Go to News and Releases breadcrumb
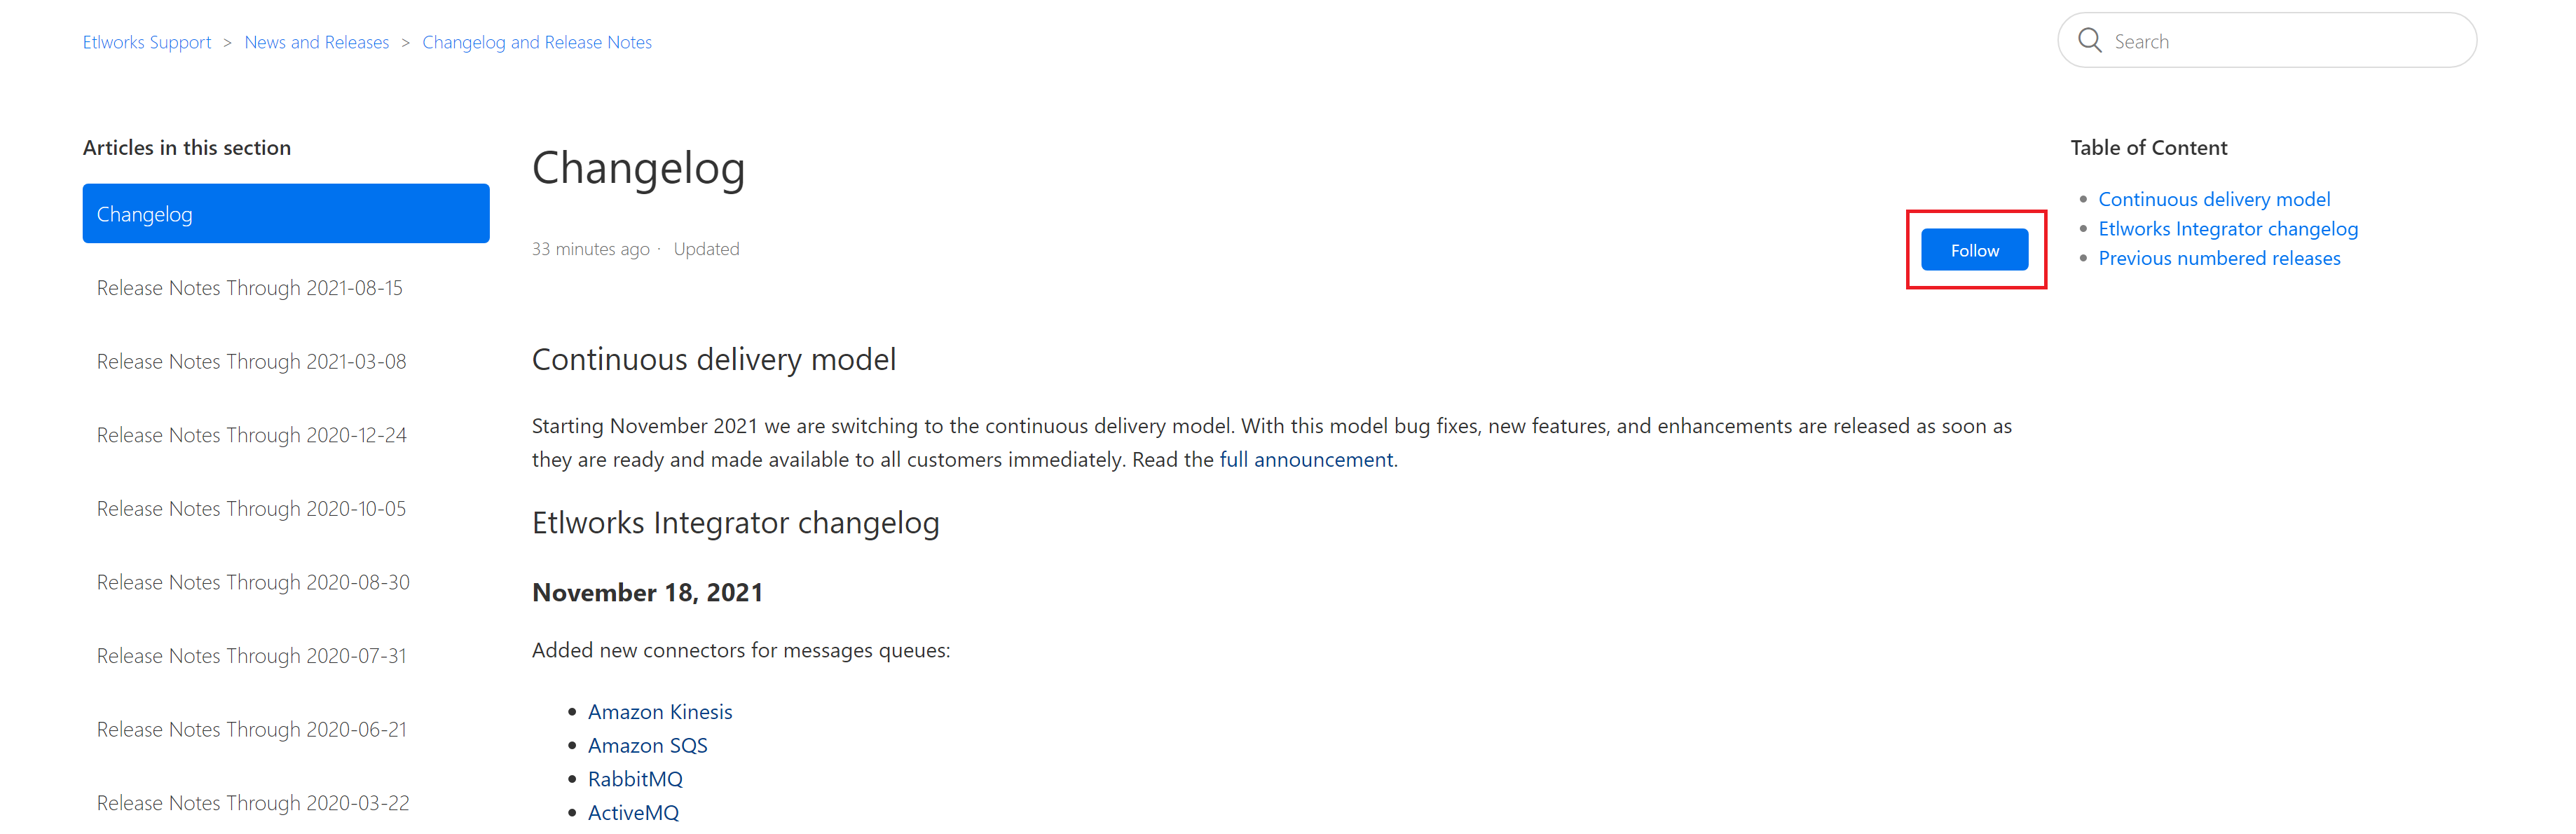Image resolution: width=2576 pixels, height=834 pixels. (x=316, y=42)
